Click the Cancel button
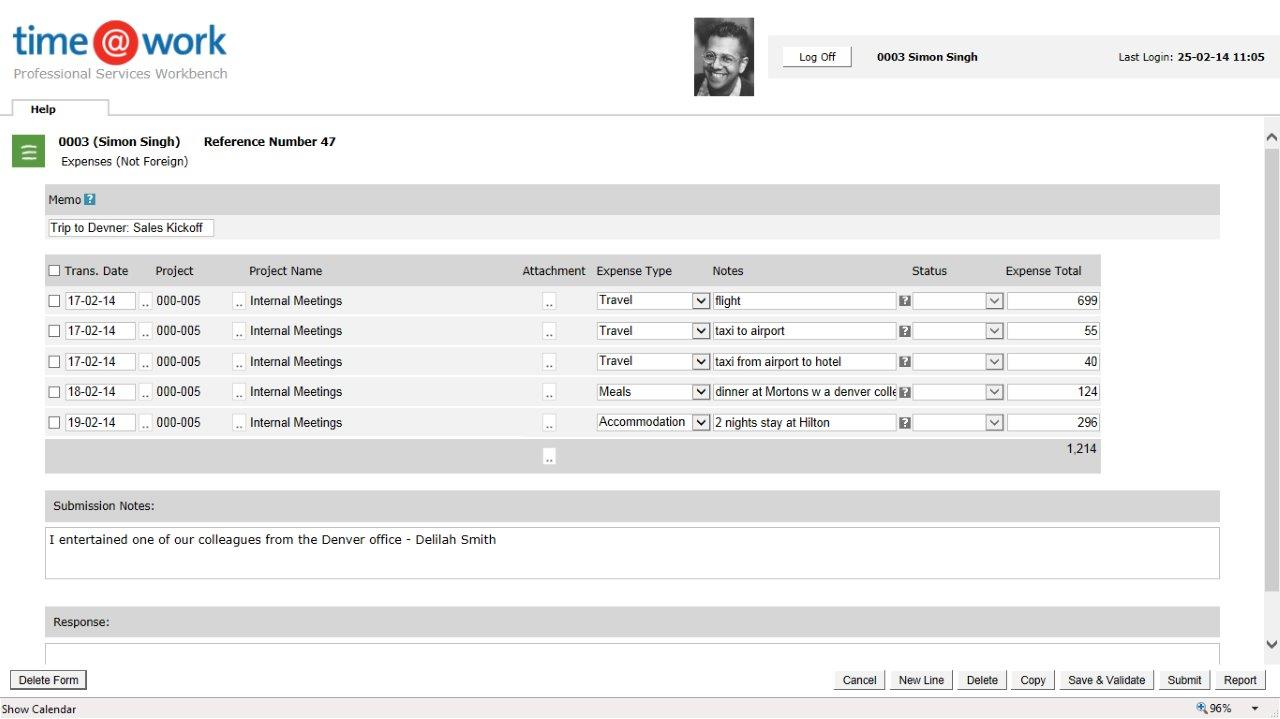 (x=859, y=680)
